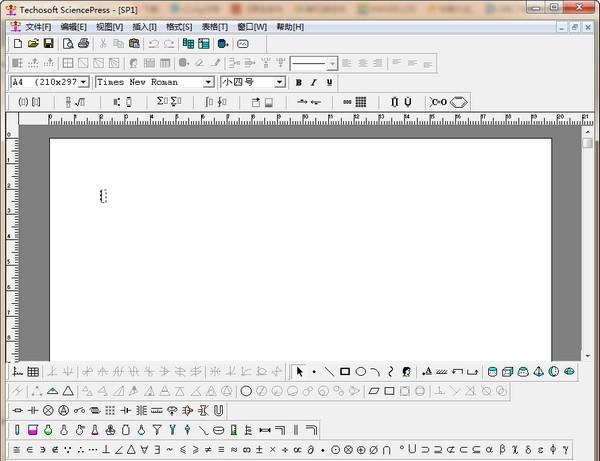Toggle italic formatting
Screen dimensions: 600x461
314,82
